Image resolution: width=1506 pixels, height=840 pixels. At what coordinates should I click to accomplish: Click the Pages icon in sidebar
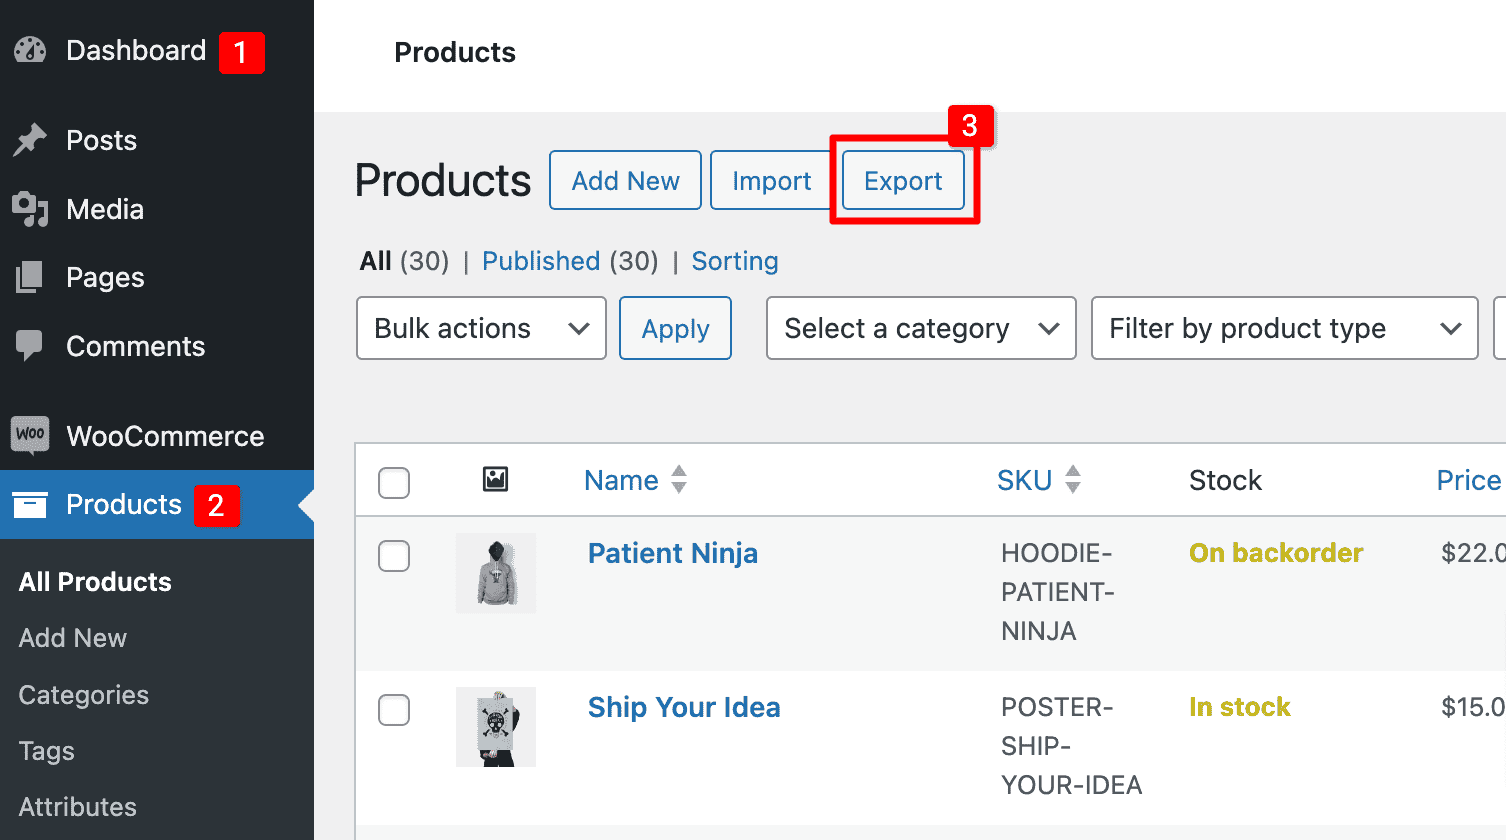(30, 277)
